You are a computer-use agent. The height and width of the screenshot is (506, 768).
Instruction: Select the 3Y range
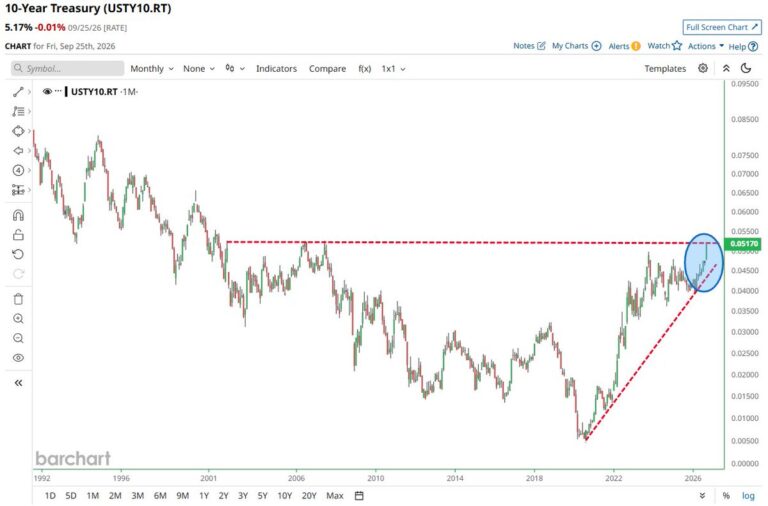[243, 496]
